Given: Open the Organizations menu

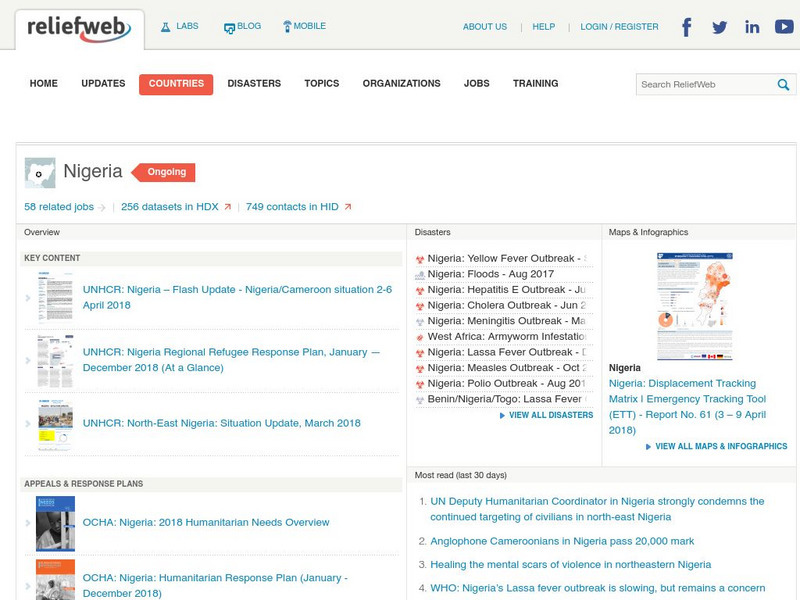Looking at the screenshot, I should coord(402,84).
